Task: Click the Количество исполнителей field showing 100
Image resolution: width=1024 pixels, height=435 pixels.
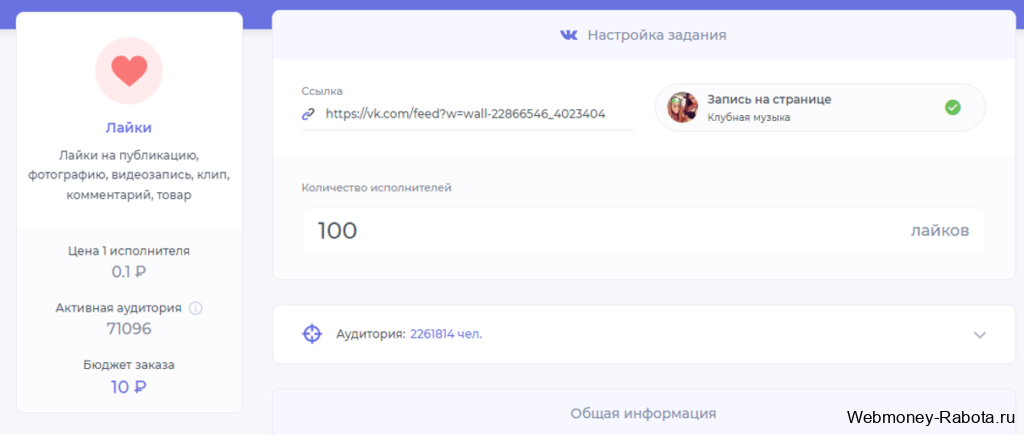Action: (x=643, y=231)
